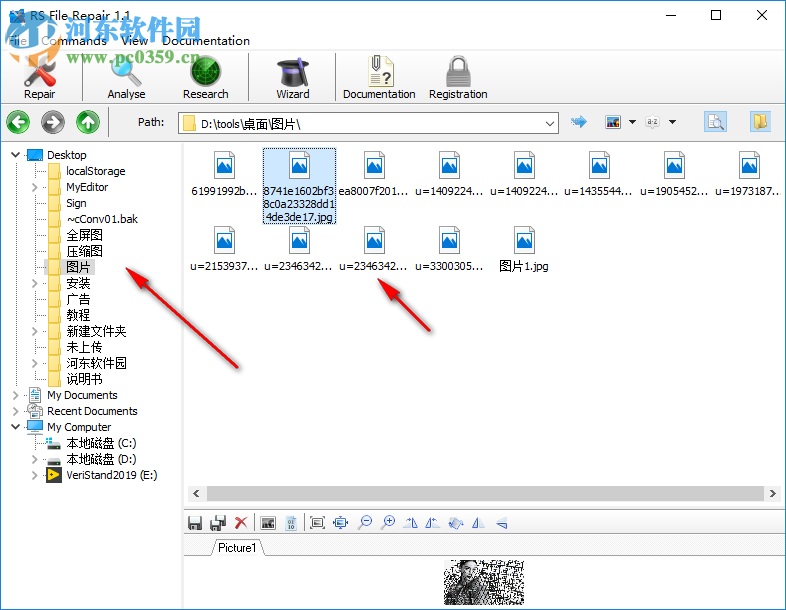Flip preview image horizontally
Image resolution: width=786 pixels, height=610 pixels.
478,523
